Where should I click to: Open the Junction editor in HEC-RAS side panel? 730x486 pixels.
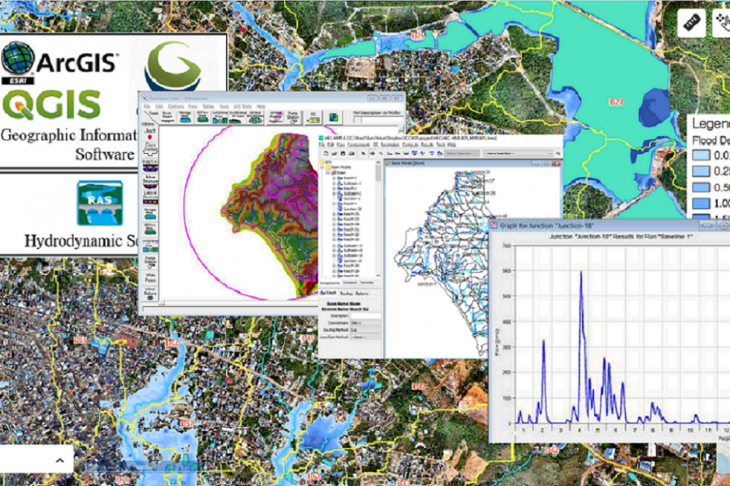pos(150,134)
